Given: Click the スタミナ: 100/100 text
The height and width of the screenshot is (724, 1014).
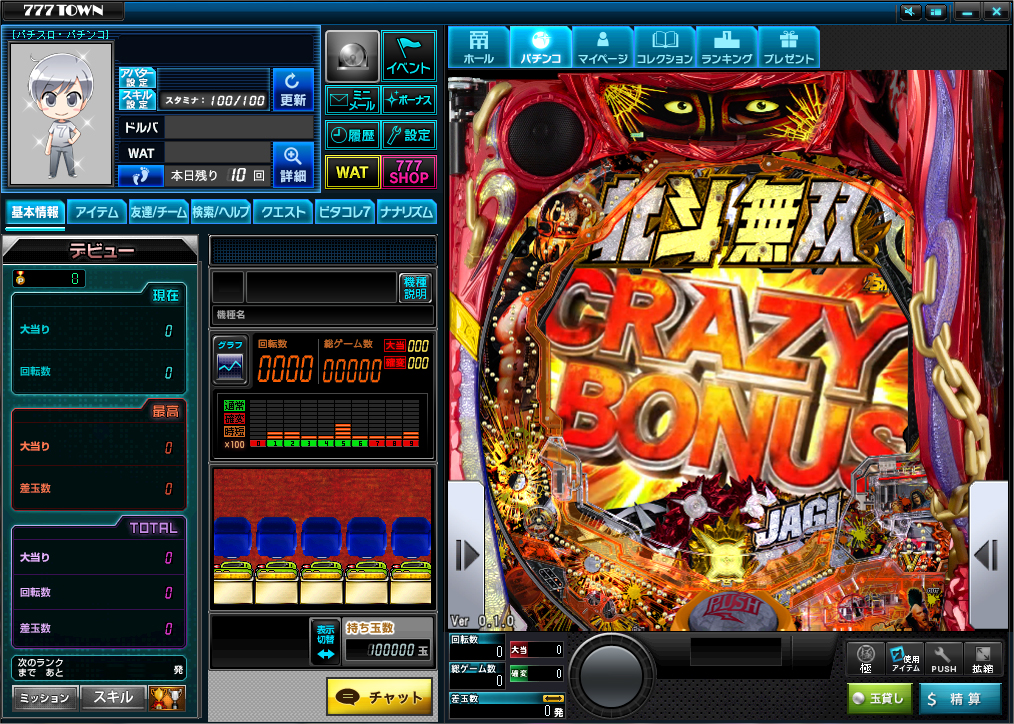Looking at the screenshot, I should (x=215, y=101).
